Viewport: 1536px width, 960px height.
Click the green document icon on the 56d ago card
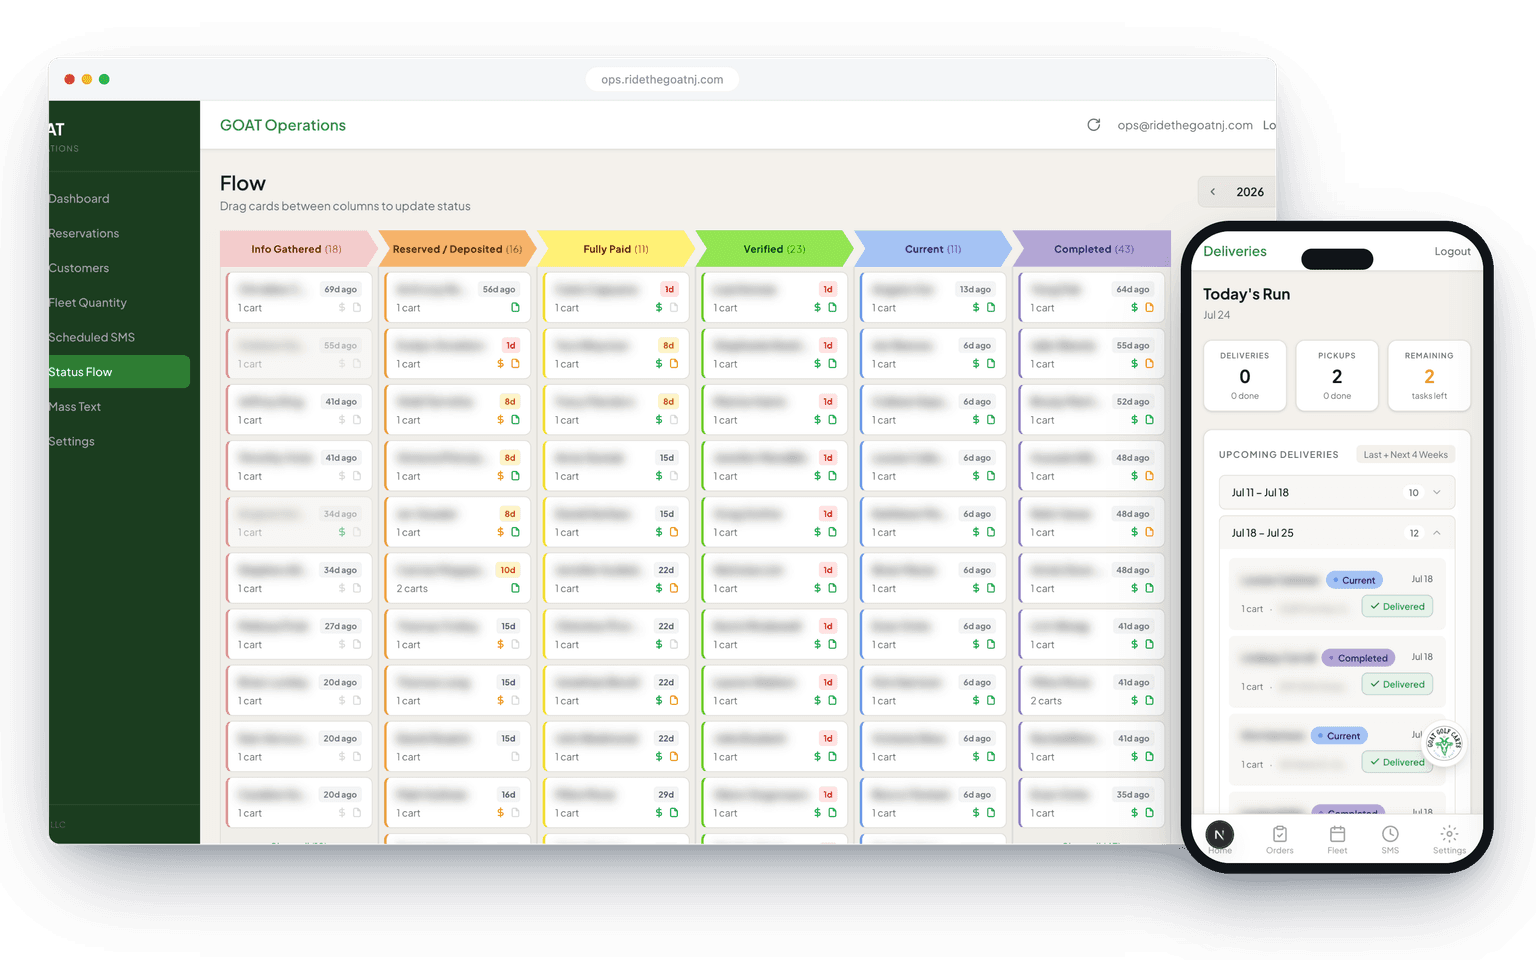(x=515, y=308)
